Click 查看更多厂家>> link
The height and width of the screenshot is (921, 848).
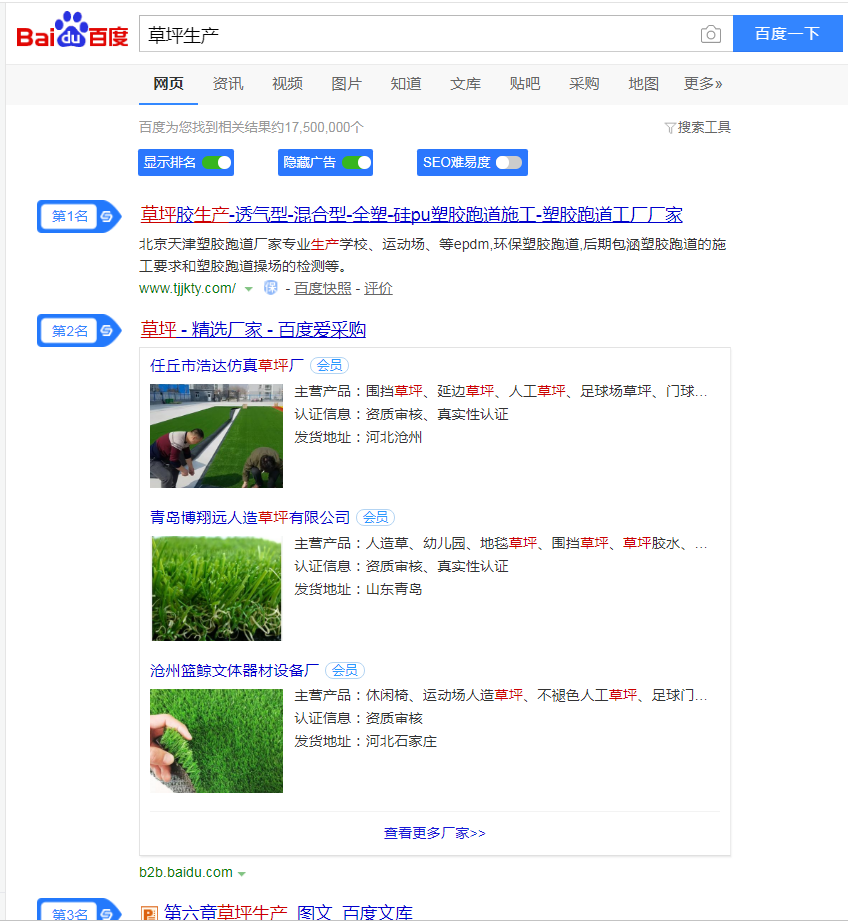[x=435, y=833]
